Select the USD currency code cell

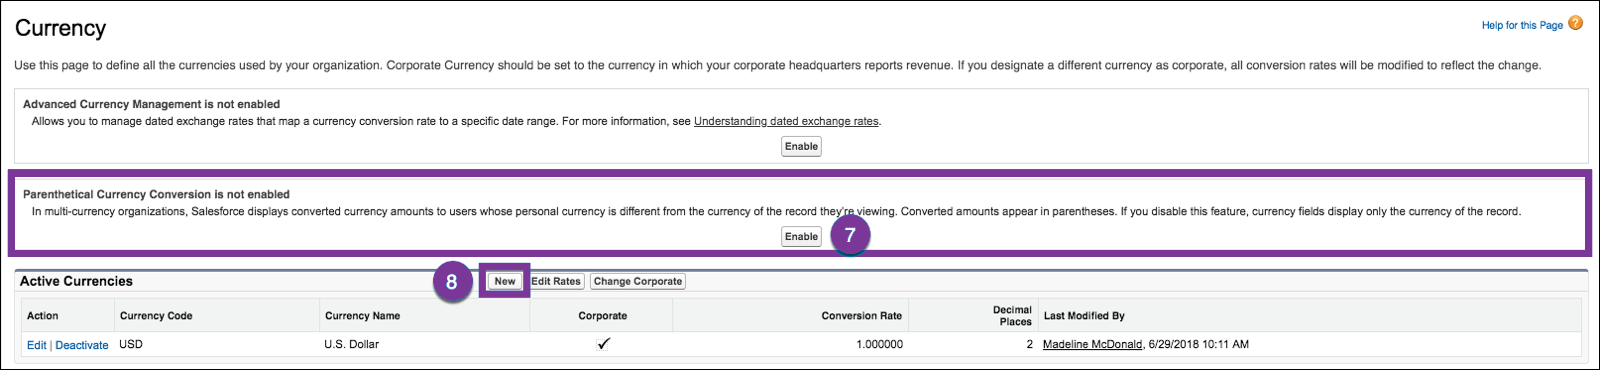click(131, 344)
